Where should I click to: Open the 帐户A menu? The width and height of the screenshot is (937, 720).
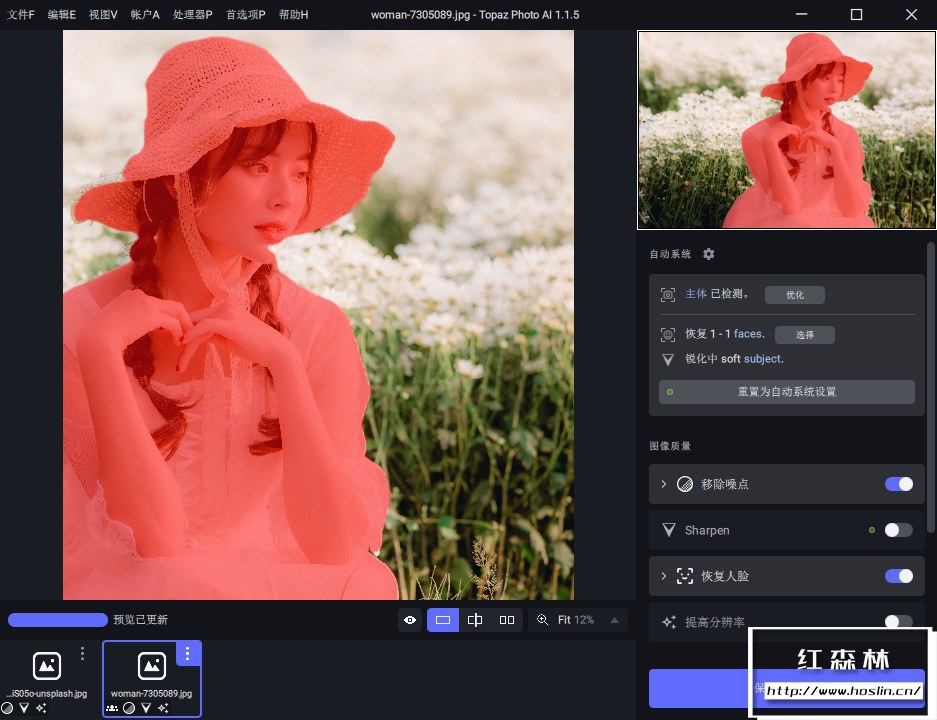pyautogui.click(x=145, y=14)
